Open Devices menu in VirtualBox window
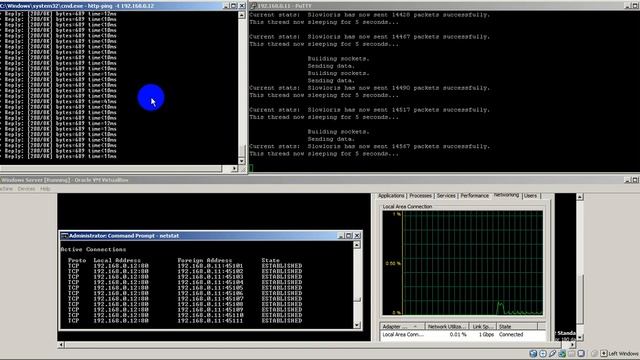The image size is (640, 360). [26, 189]
